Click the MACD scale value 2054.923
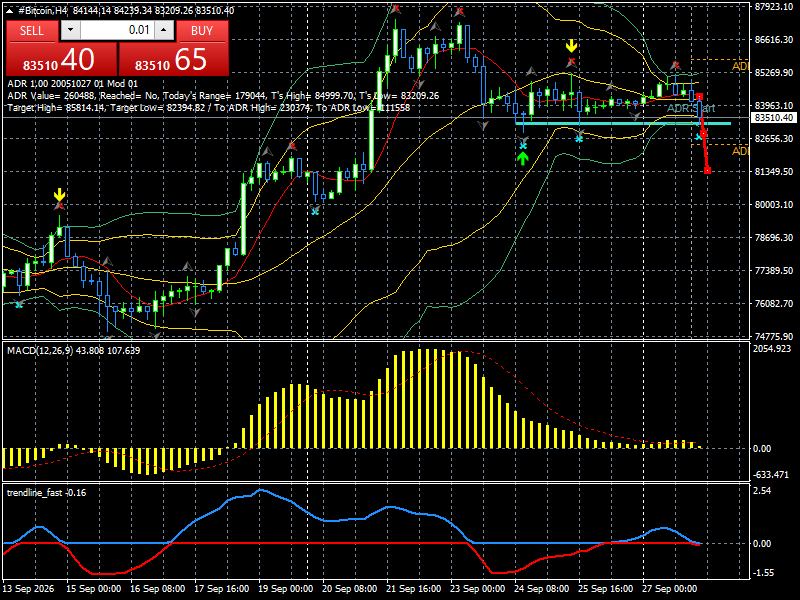The image size is (800, 600). click(772, 348)
